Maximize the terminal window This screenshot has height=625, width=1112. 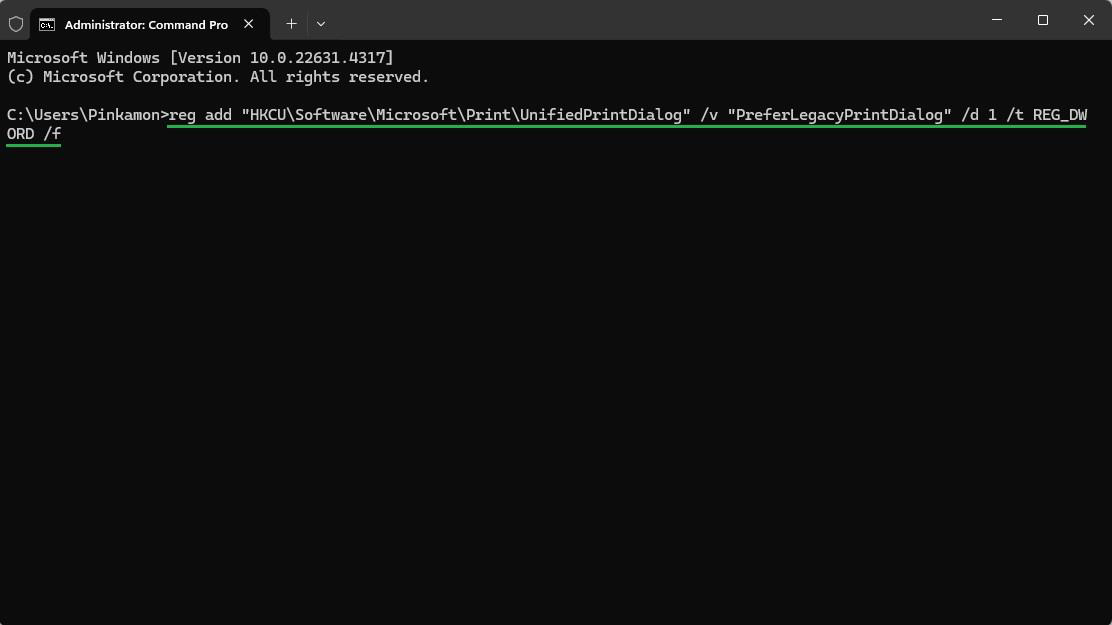pyautogui.click(x=1043, y=20)
